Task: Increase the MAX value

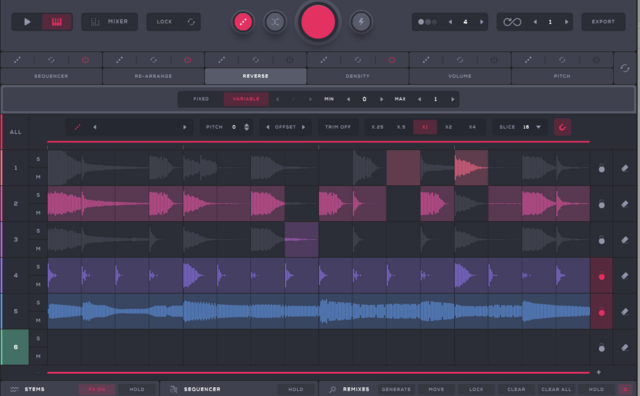Action: (452, 99)
